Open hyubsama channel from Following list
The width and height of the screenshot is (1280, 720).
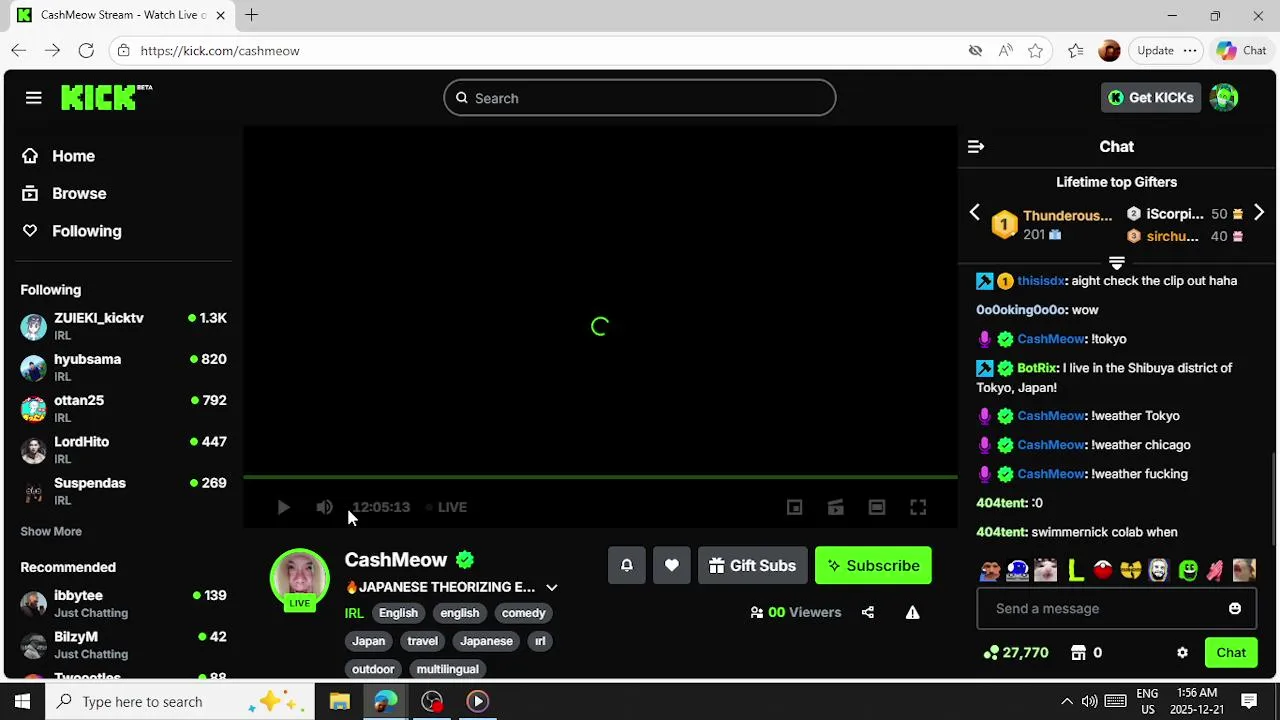point(125,367)
